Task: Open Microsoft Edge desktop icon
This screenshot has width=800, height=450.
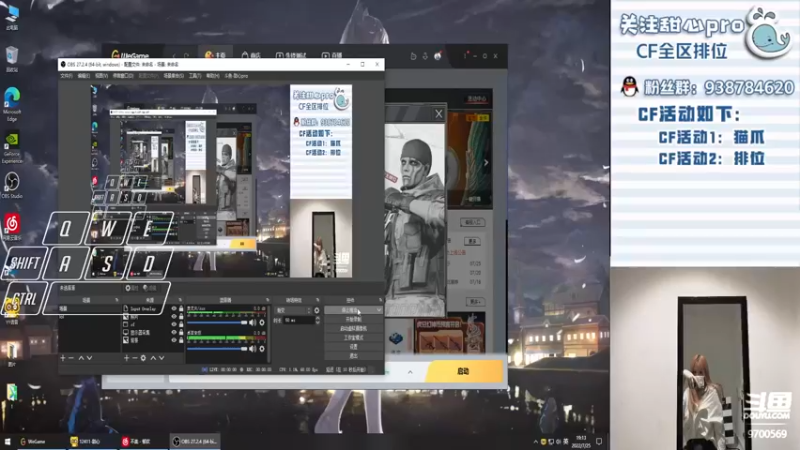Action: (x=12, y=104)
